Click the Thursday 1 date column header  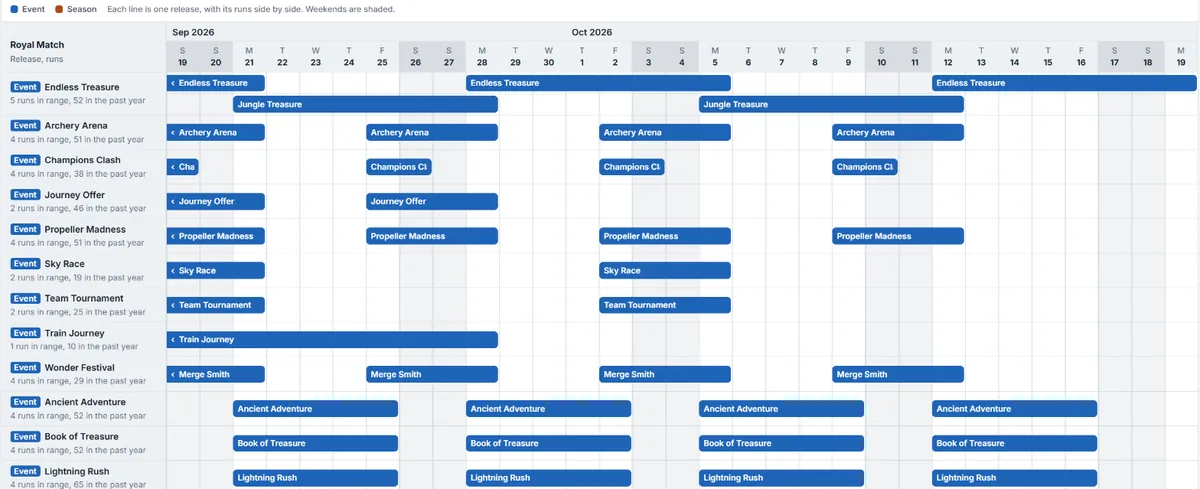(582, 56)
